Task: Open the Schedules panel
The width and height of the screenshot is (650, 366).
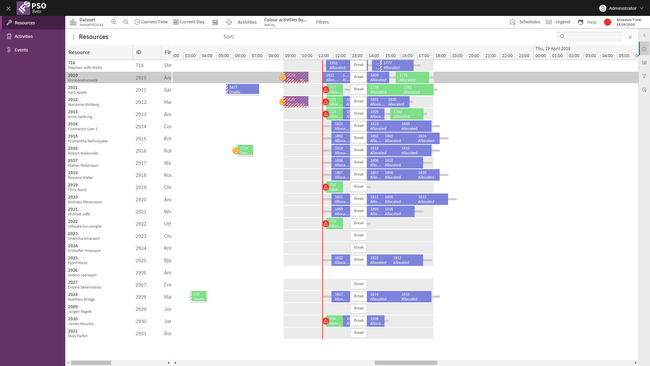Action: [x=525, y=22]
